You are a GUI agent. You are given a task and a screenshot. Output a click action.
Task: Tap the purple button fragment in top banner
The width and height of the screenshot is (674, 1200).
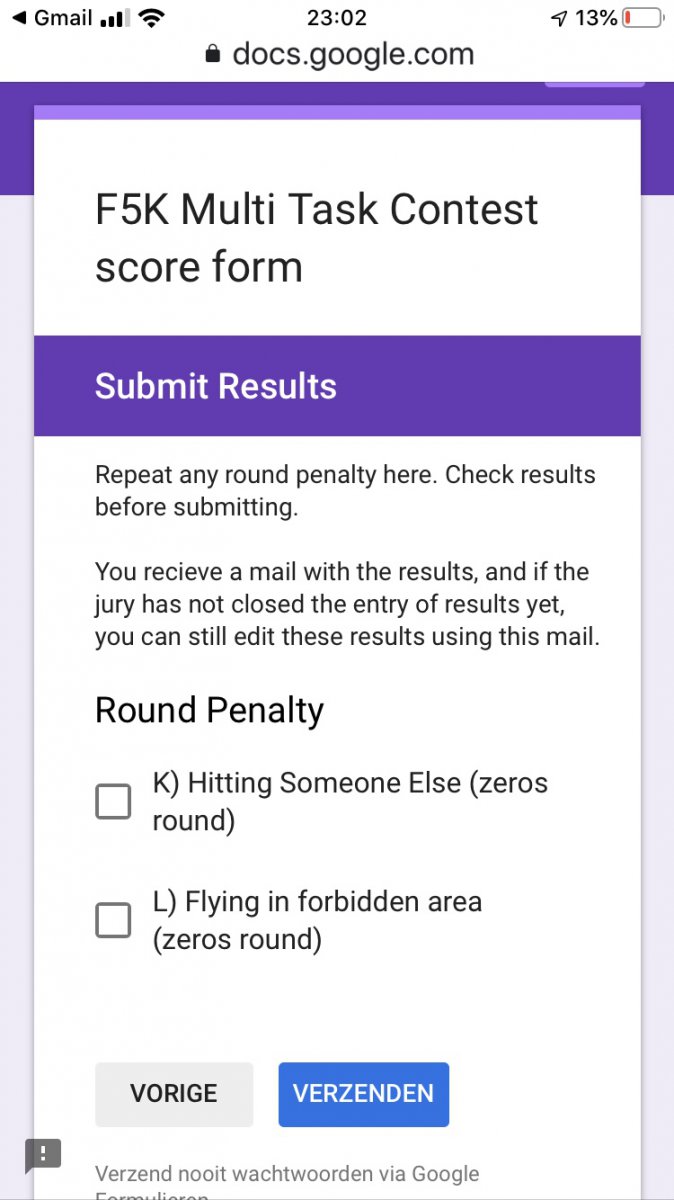[x=592, y=84]
